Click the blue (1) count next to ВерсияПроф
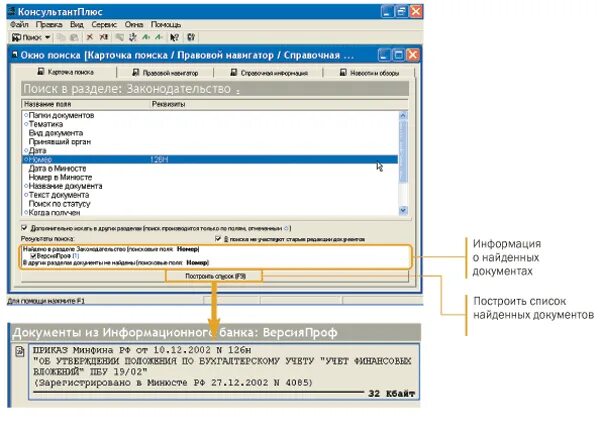The height and width of the screenshot is (436, 600). pyautogui.click(x=76, y=256)
